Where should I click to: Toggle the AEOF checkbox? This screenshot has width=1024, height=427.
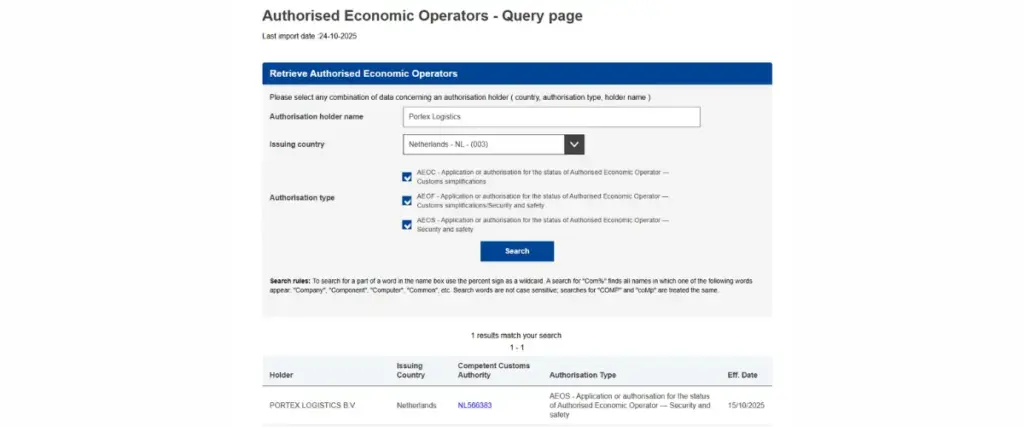coord(407,201)
